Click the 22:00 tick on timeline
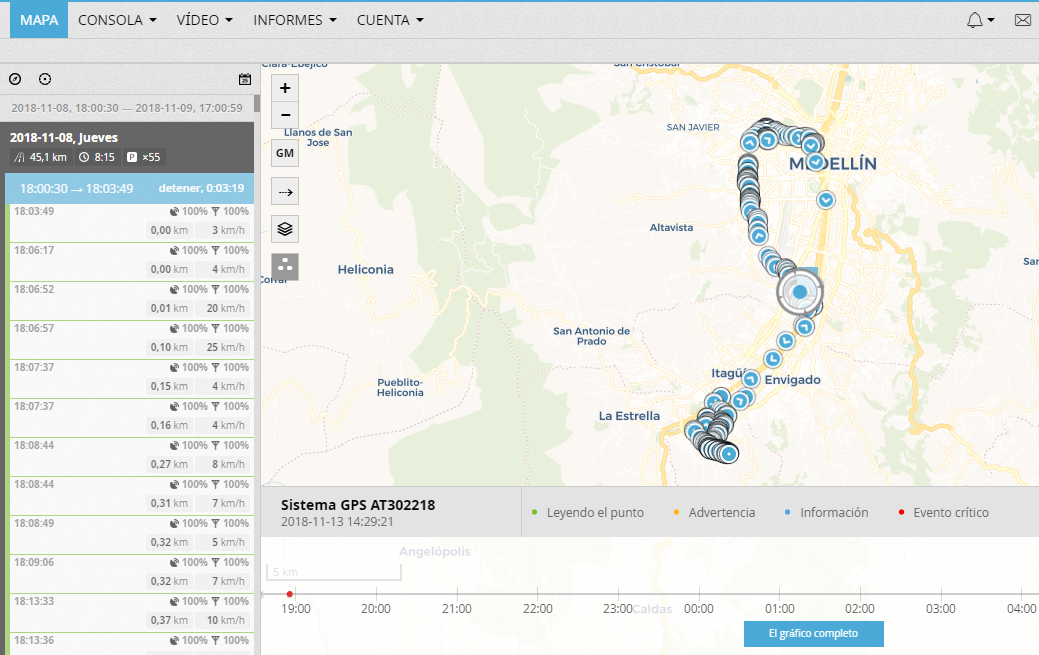Viewport: 1039px width, 655px height. point(537,594)
